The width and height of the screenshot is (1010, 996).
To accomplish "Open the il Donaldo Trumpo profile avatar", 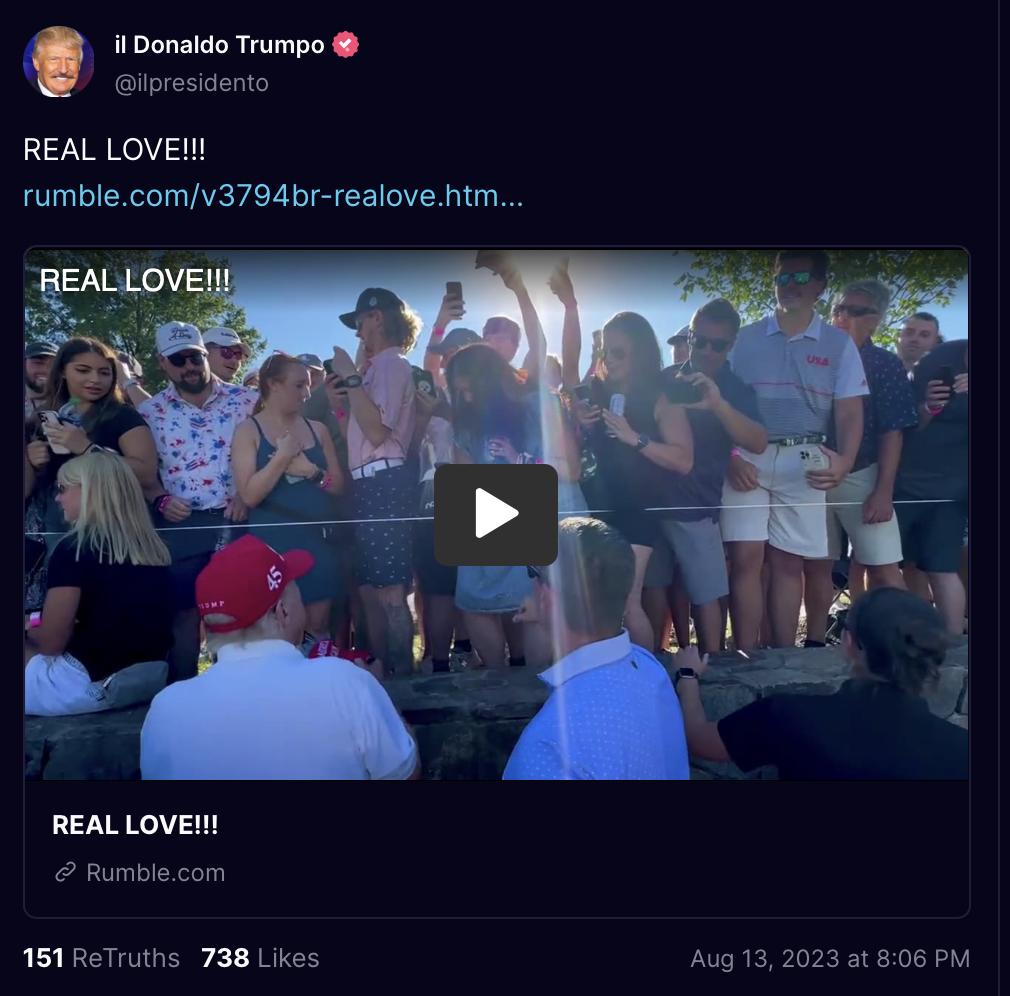I will 59,62.
